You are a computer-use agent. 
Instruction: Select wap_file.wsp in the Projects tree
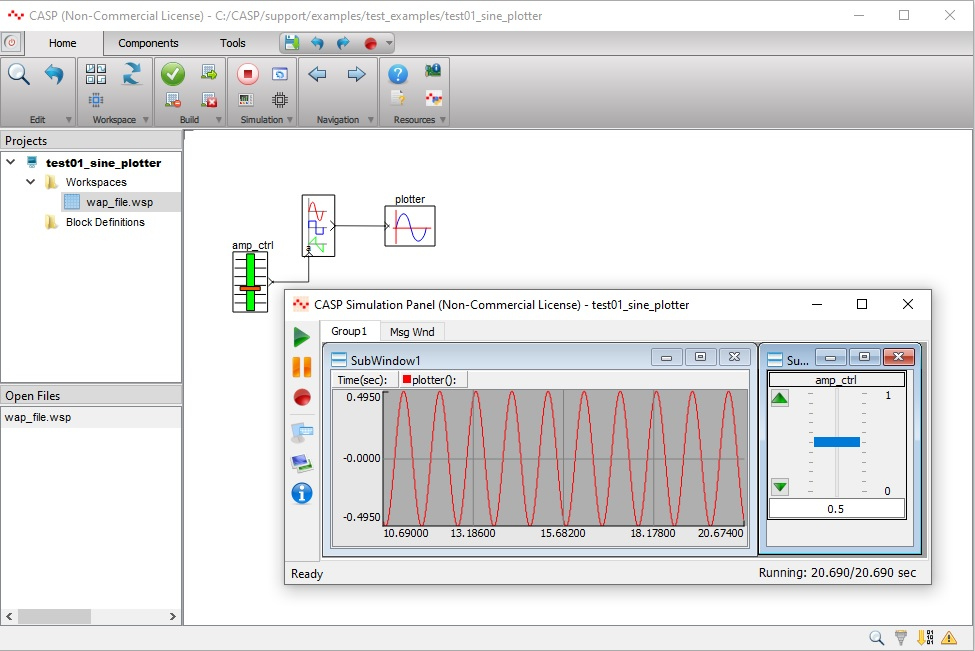[x=119, y=202]
